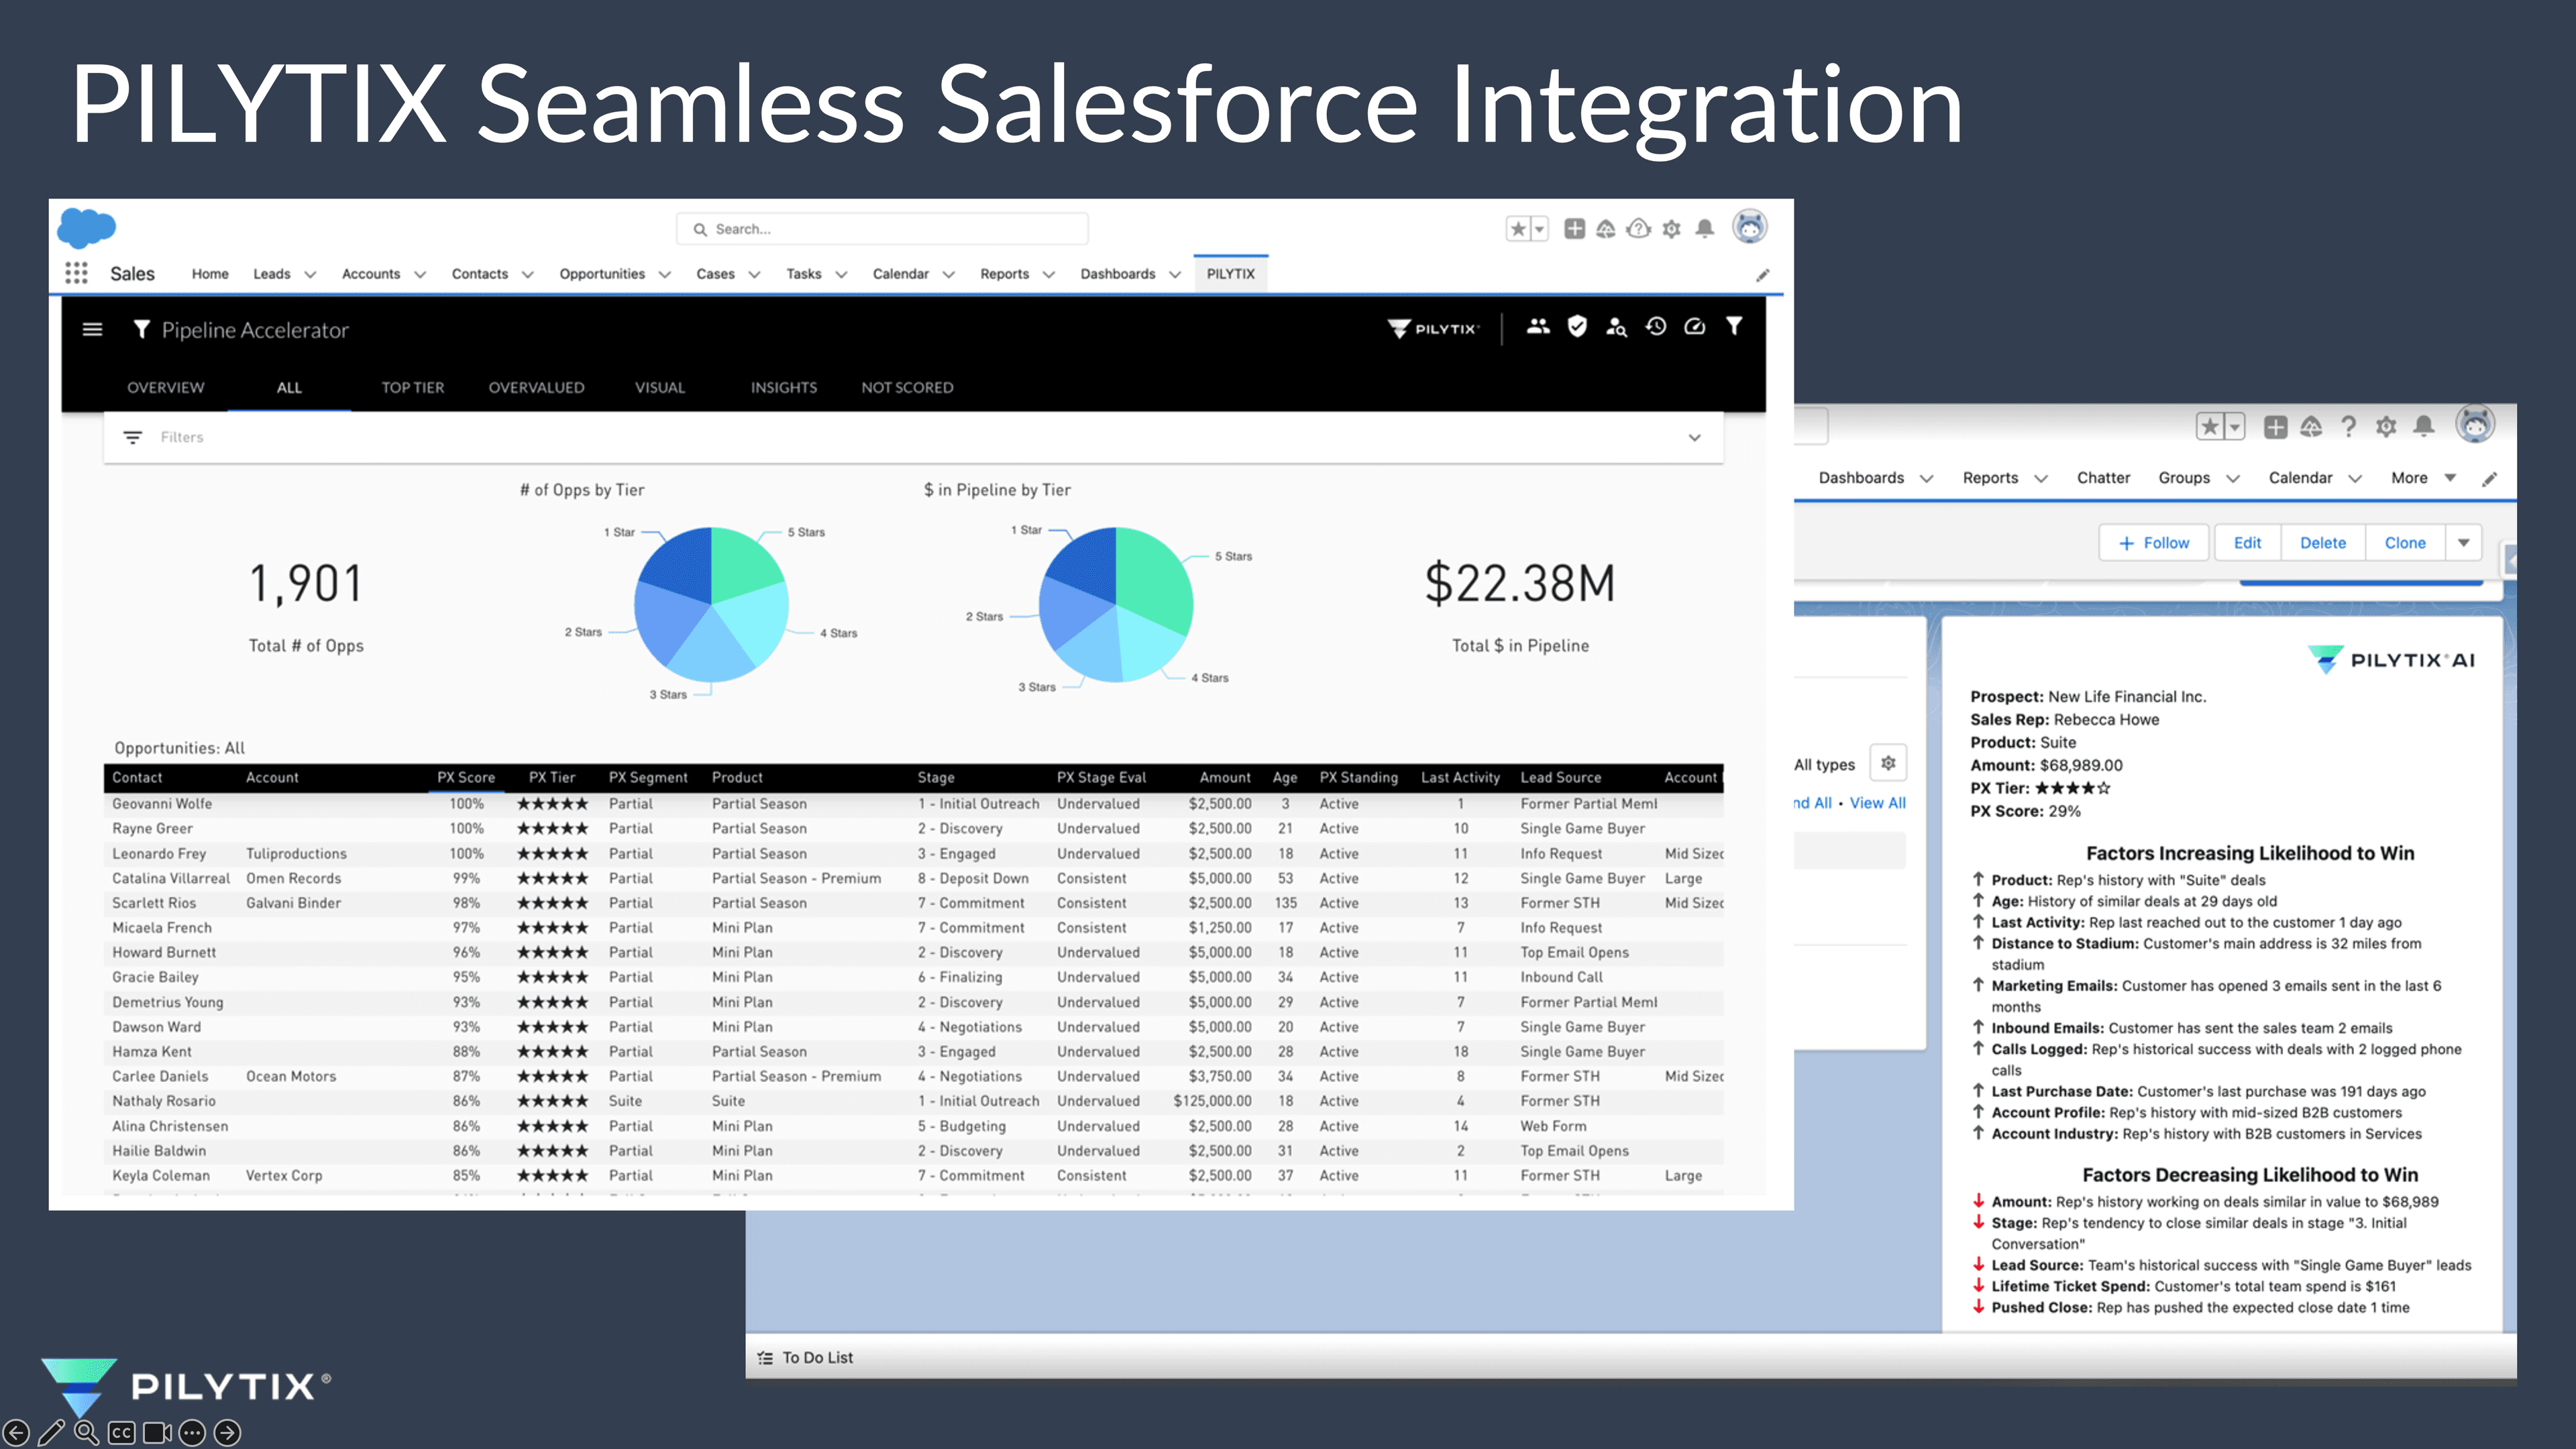Screen dimensions: 2576x1449
Task: Click the edit navigation pencil in front window
Action: [x=1763, y=275]
